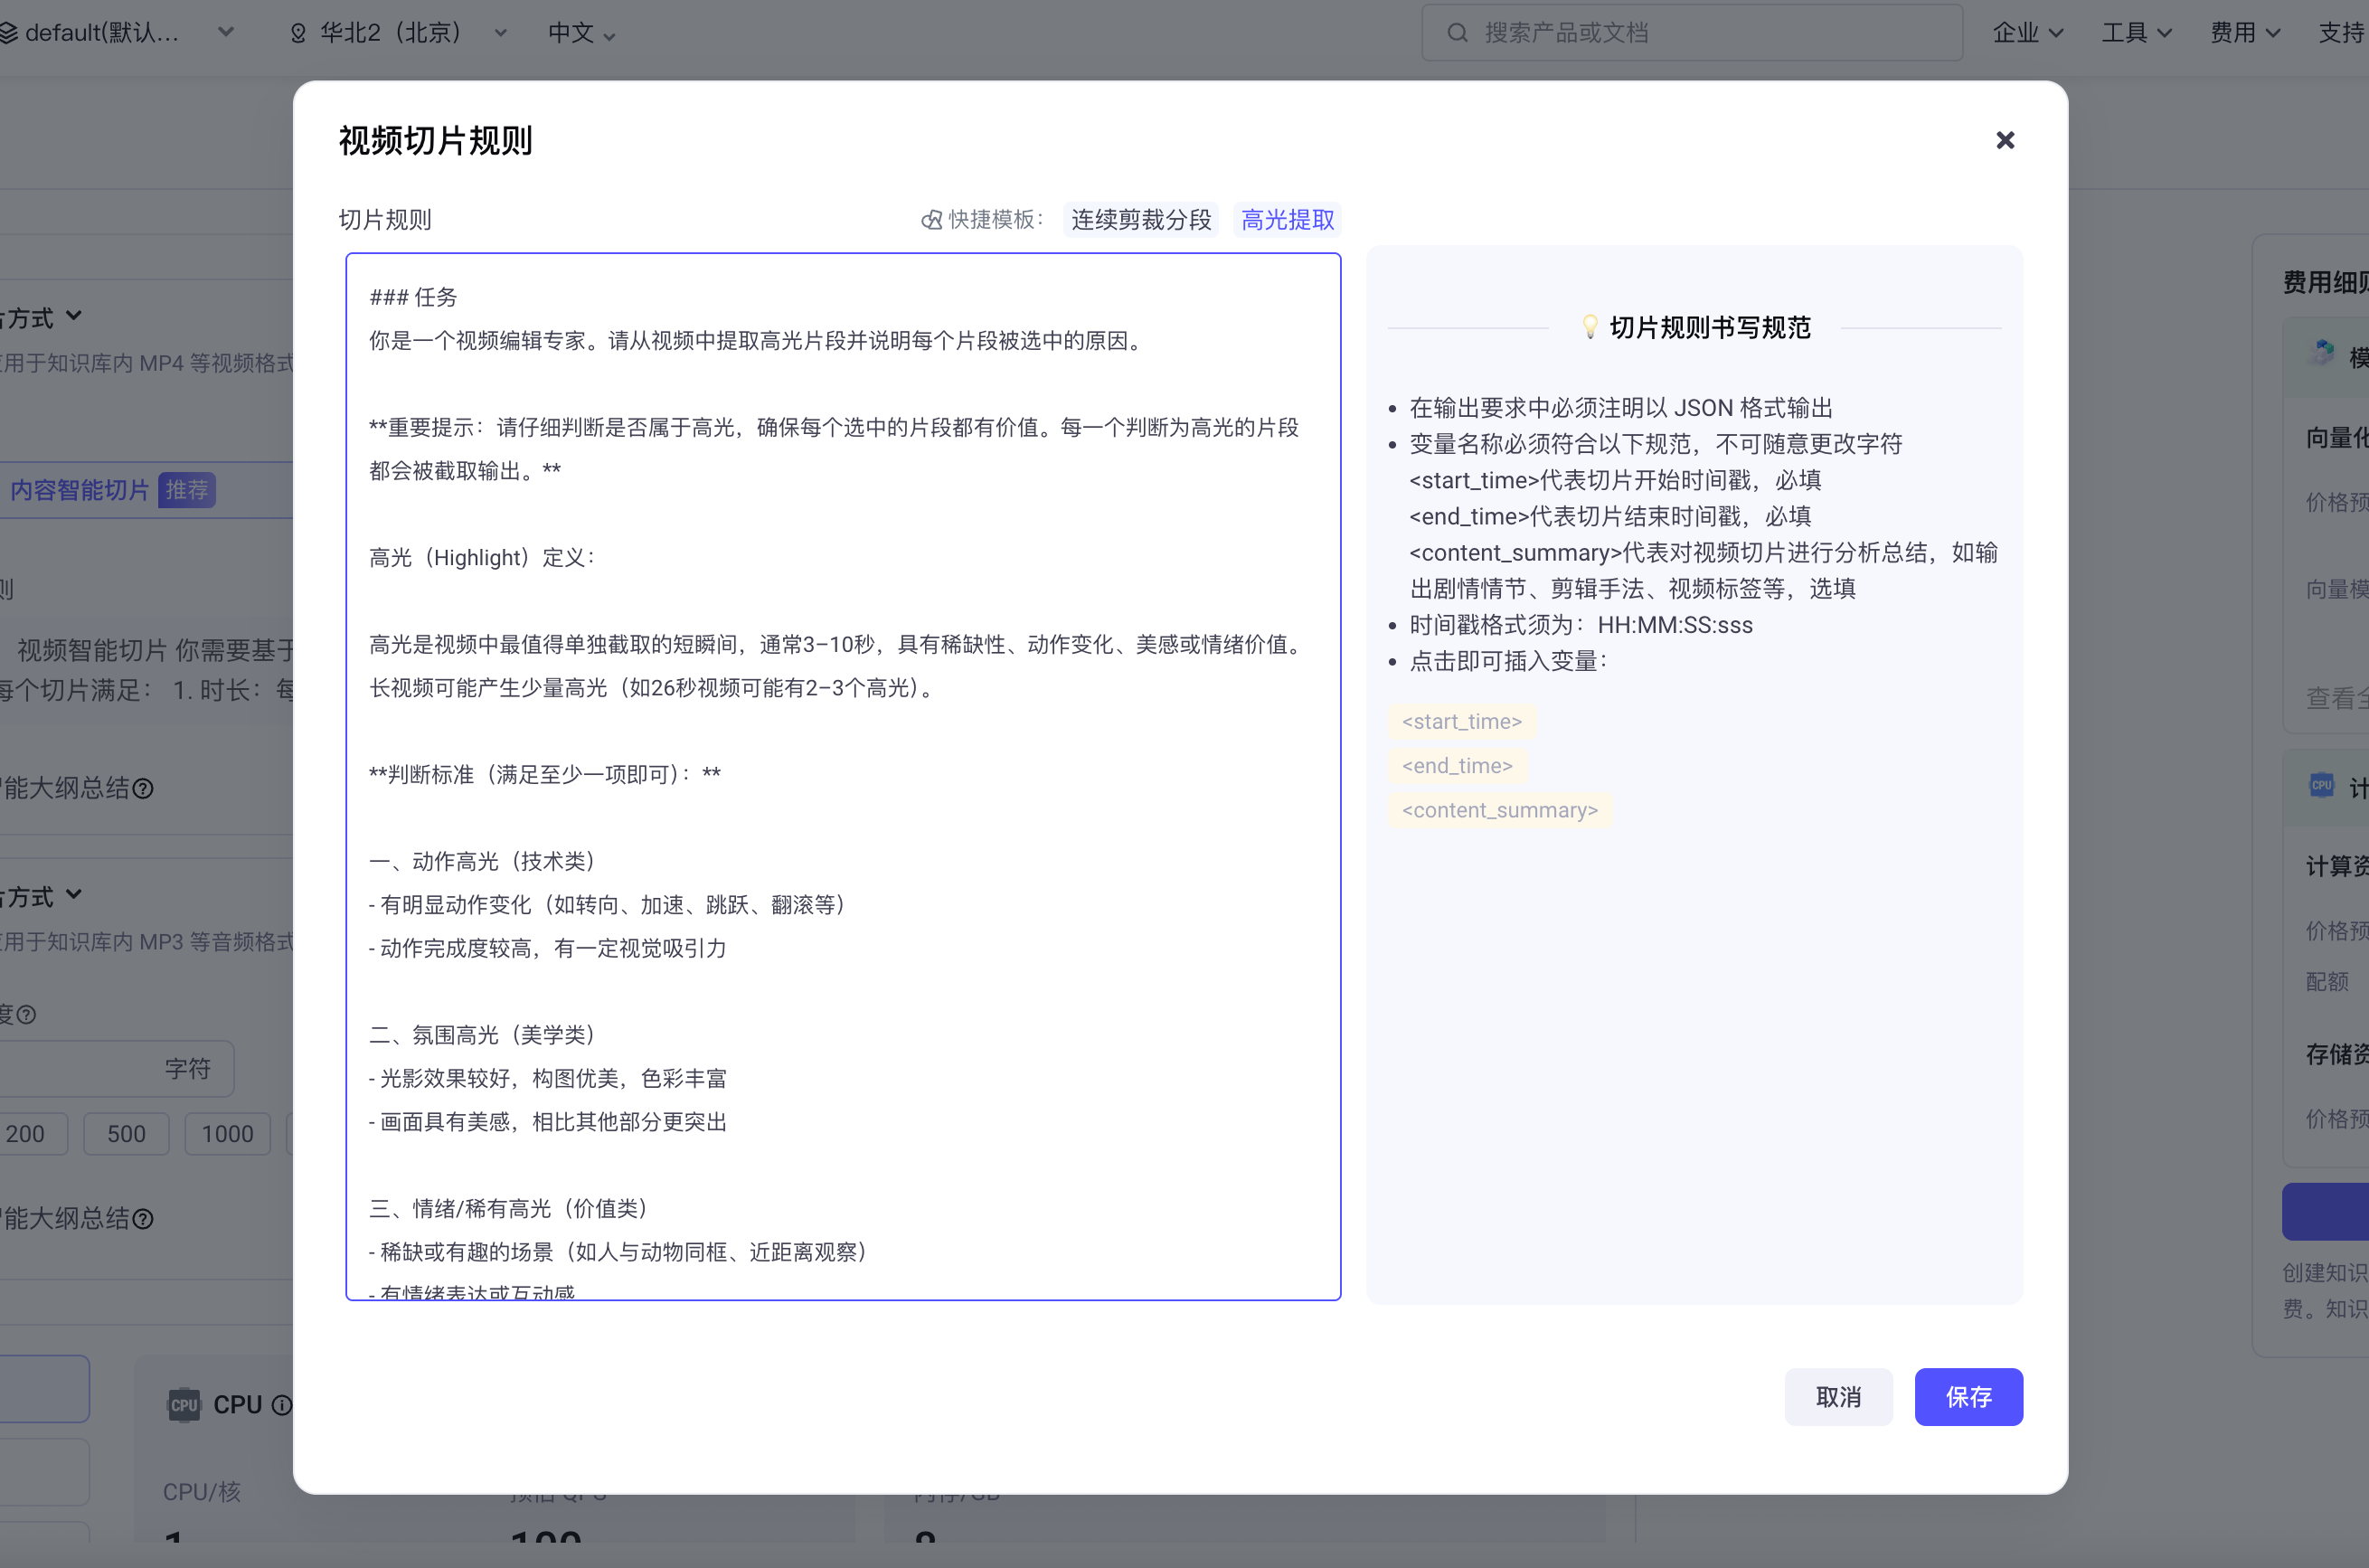Click the text '二、氛围高光（美学类）'
Viewport: 2369px width, 1568px height.
(487, 1035)
